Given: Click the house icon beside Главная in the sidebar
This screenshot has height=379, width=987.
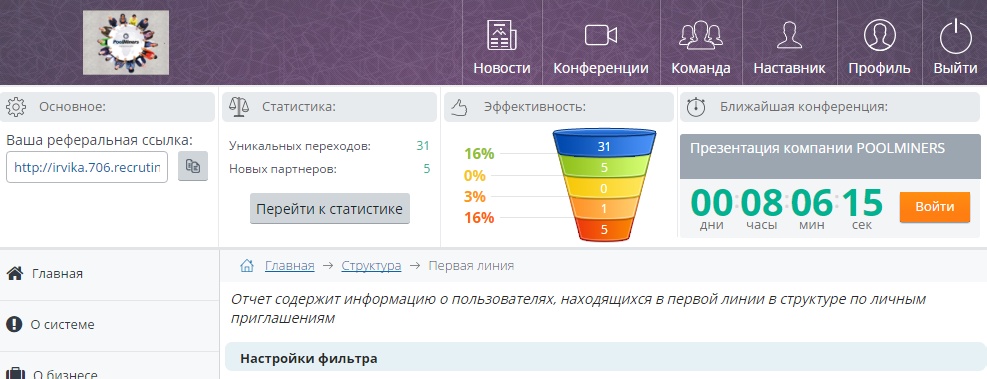Looking at the screenshot, I should pyautogui.click(x=14, y=273).
